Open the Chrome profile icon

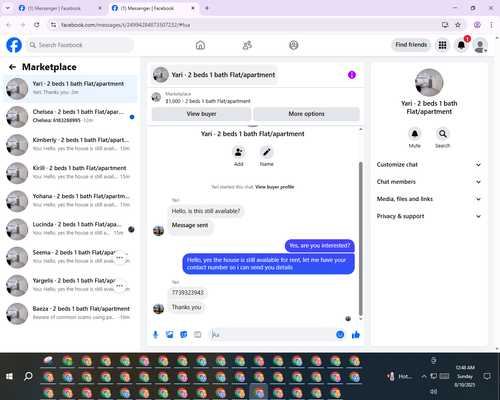[477, 25]
